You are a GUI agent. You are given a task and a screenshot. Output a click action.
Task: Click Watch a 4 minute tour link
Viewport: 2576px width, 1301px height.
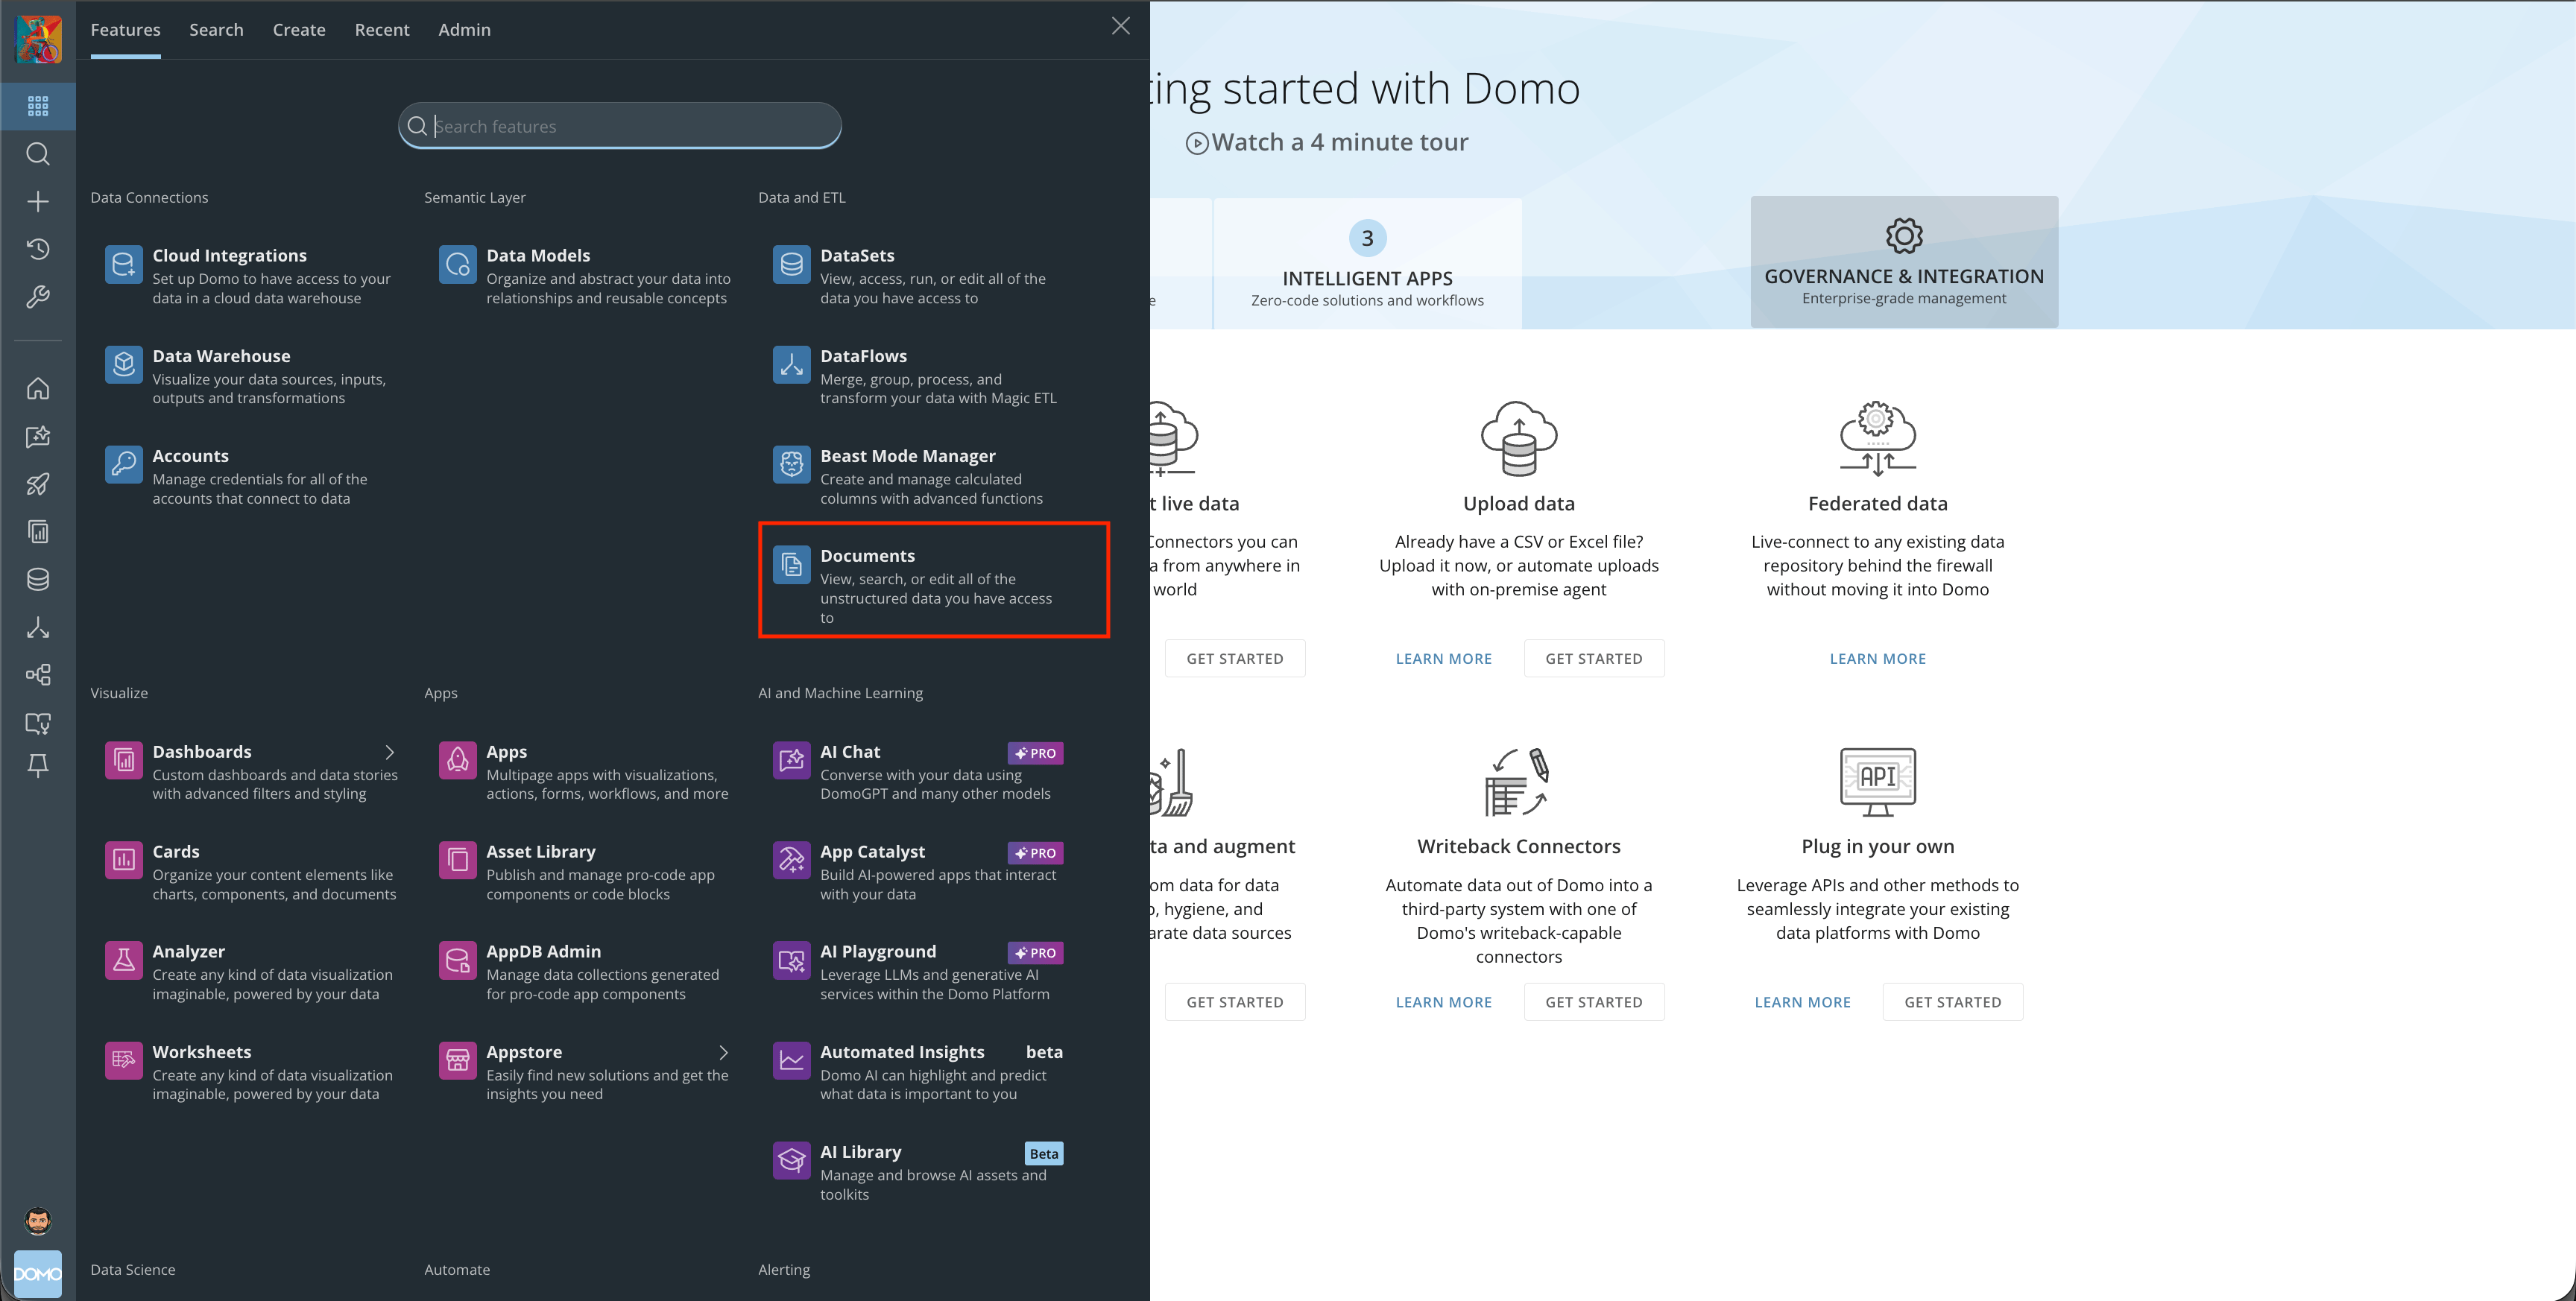[x=1327, y=142]
